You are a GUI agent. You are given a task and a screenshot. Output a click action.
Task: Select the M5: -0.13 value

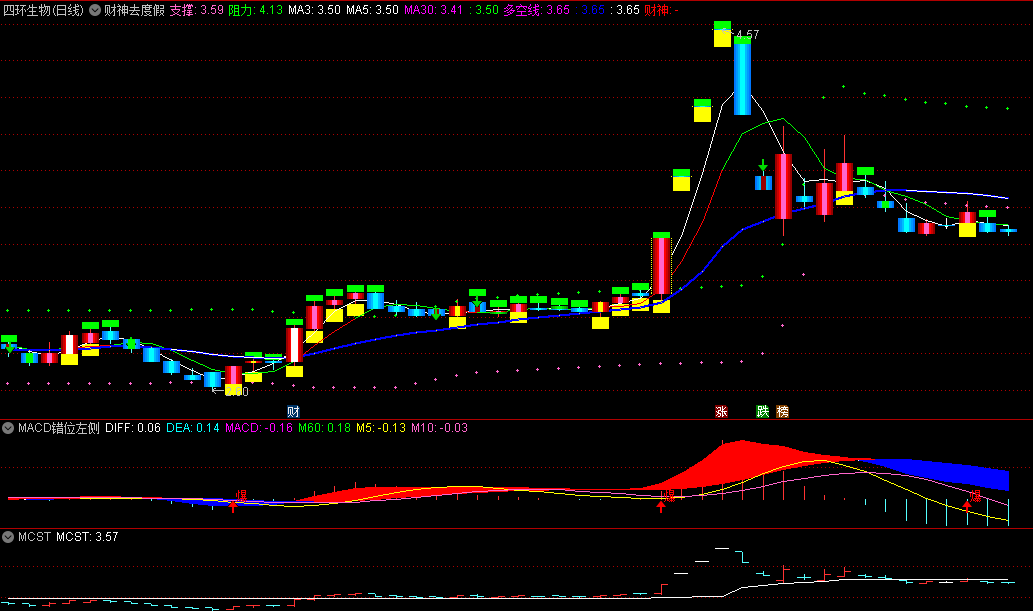pos(381,428)
